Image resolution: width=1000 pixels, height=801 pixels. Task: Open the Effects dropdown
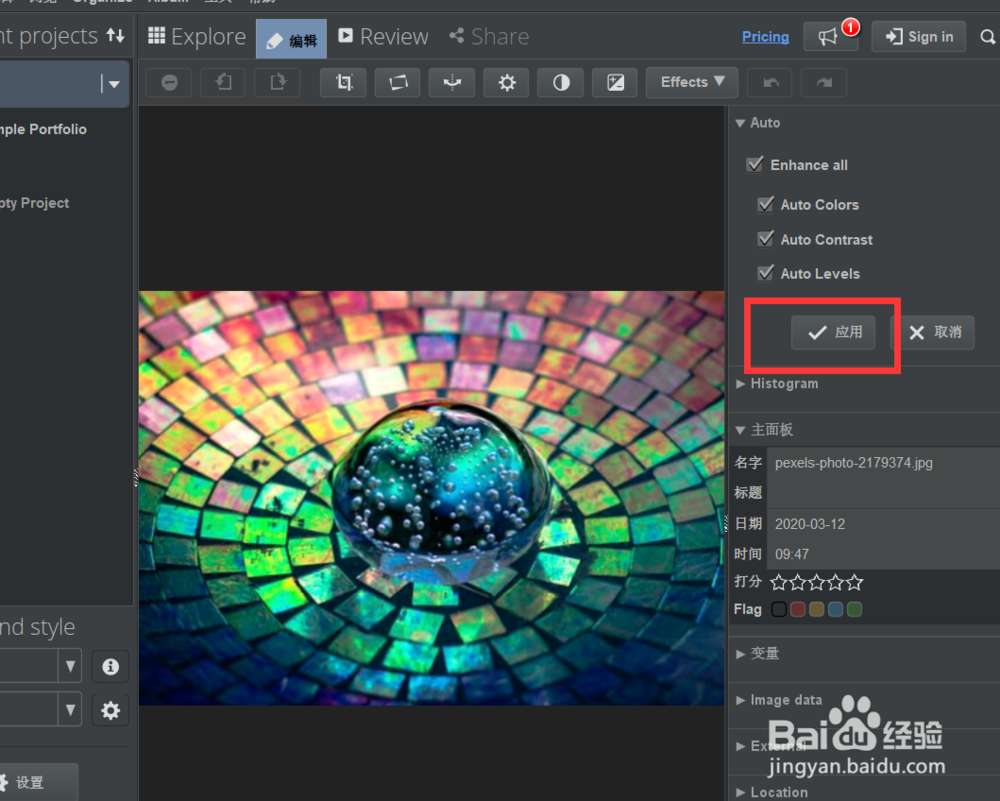[x=692, y=82]
